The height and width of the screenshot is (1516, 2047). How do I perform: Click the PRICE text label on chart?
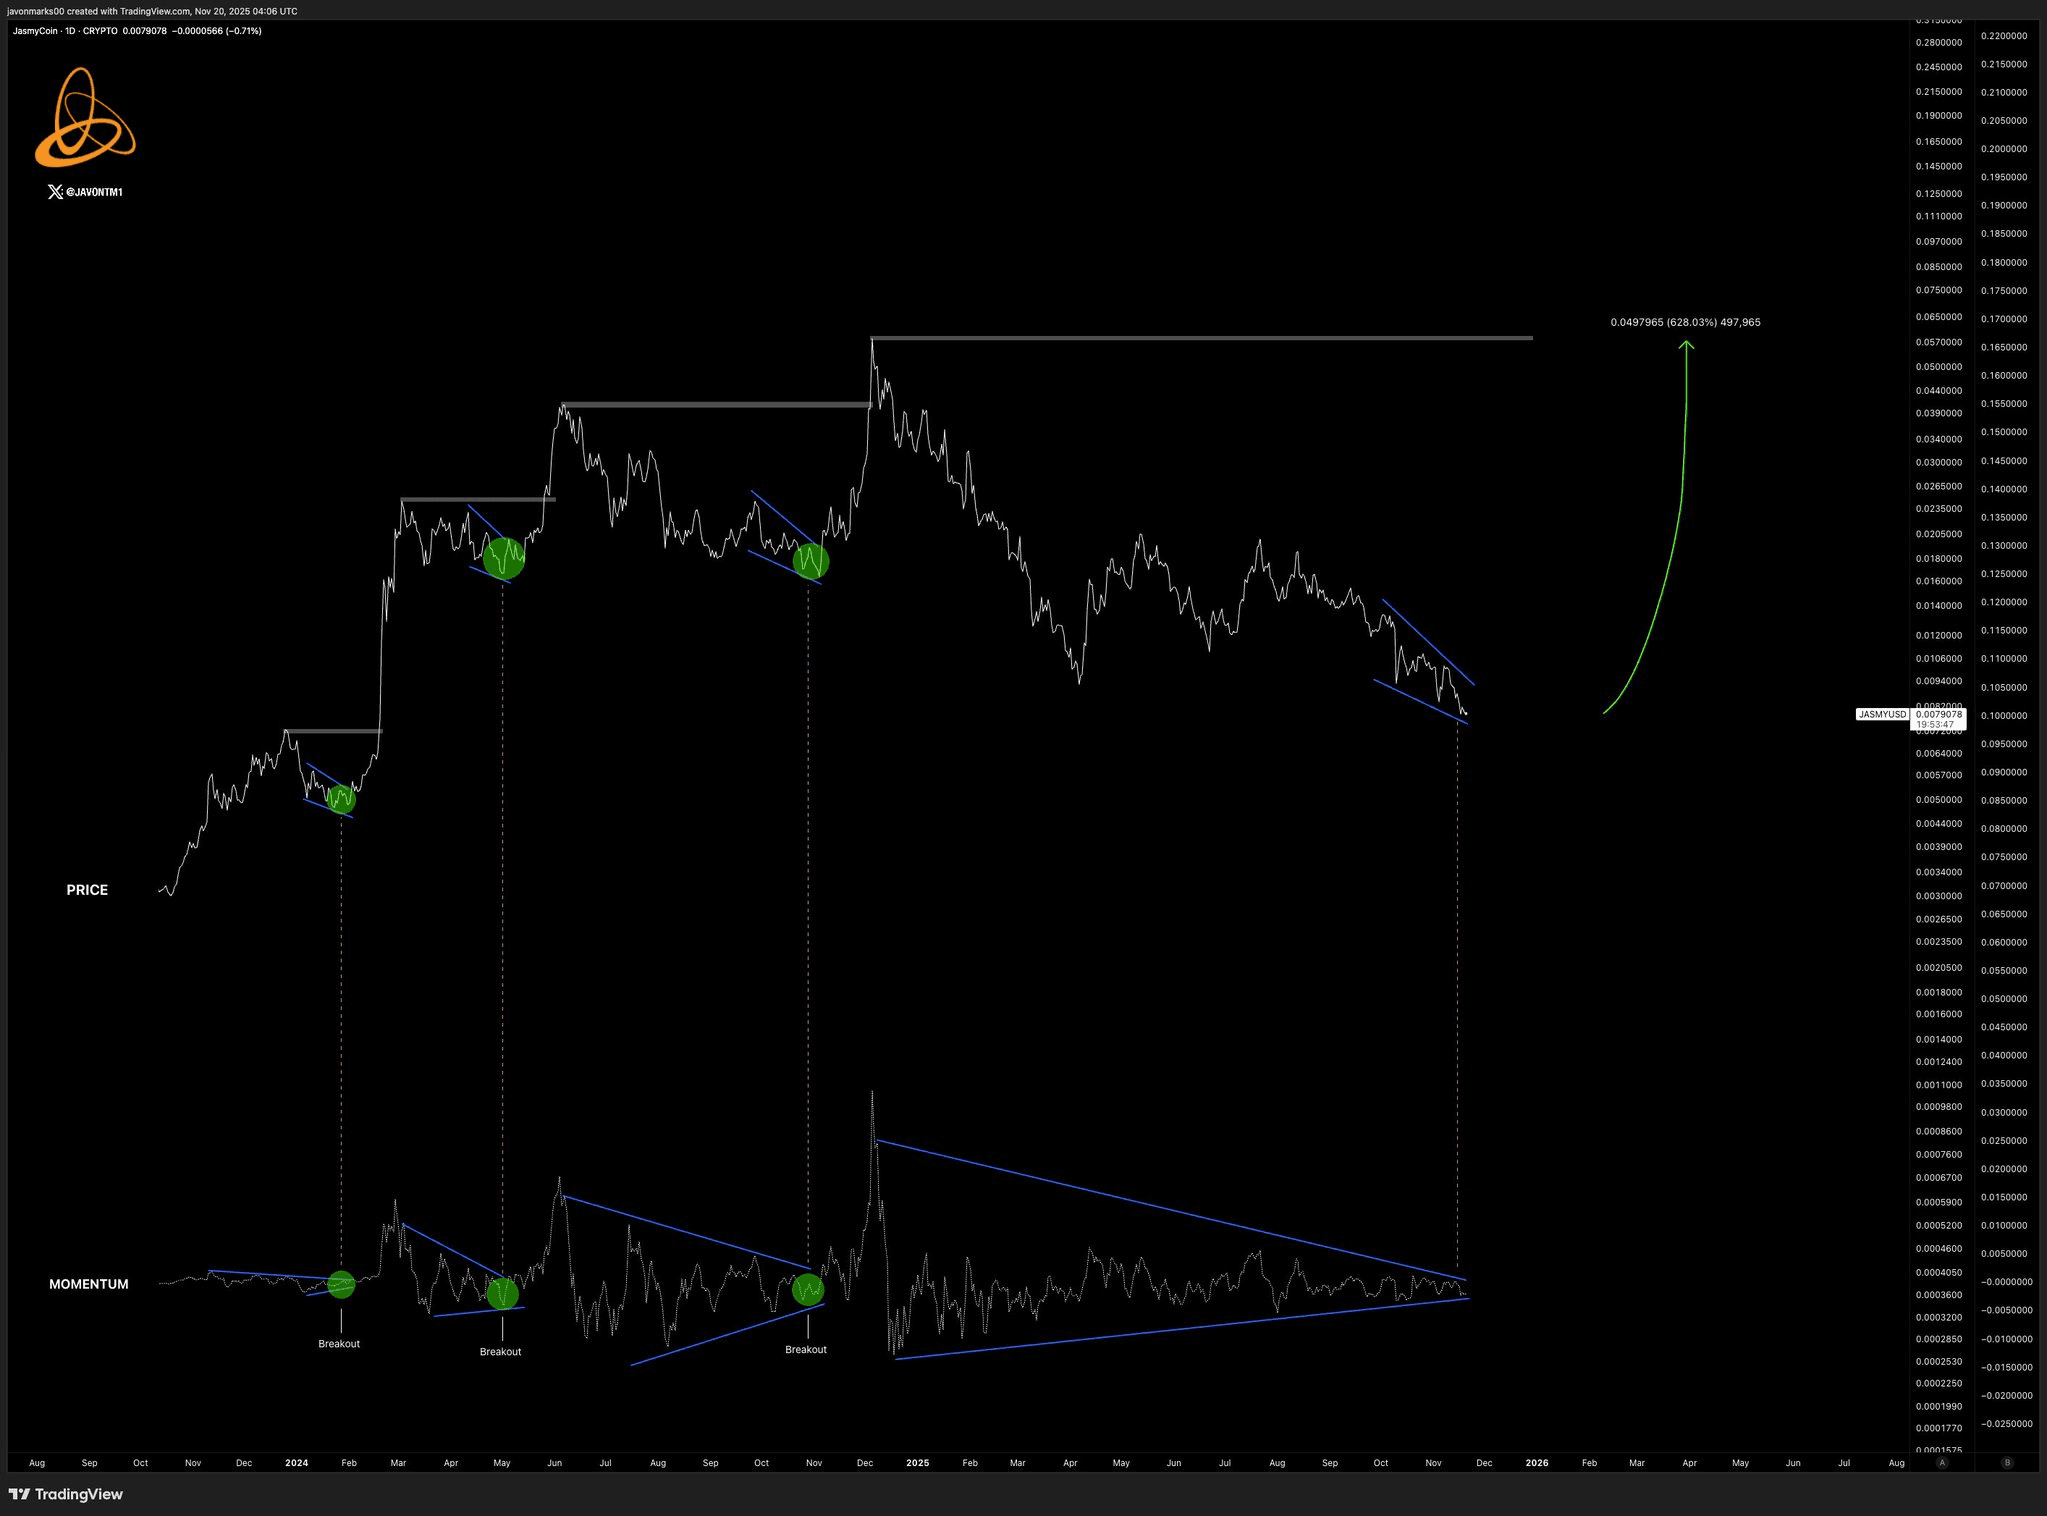[x=87, y=890]
